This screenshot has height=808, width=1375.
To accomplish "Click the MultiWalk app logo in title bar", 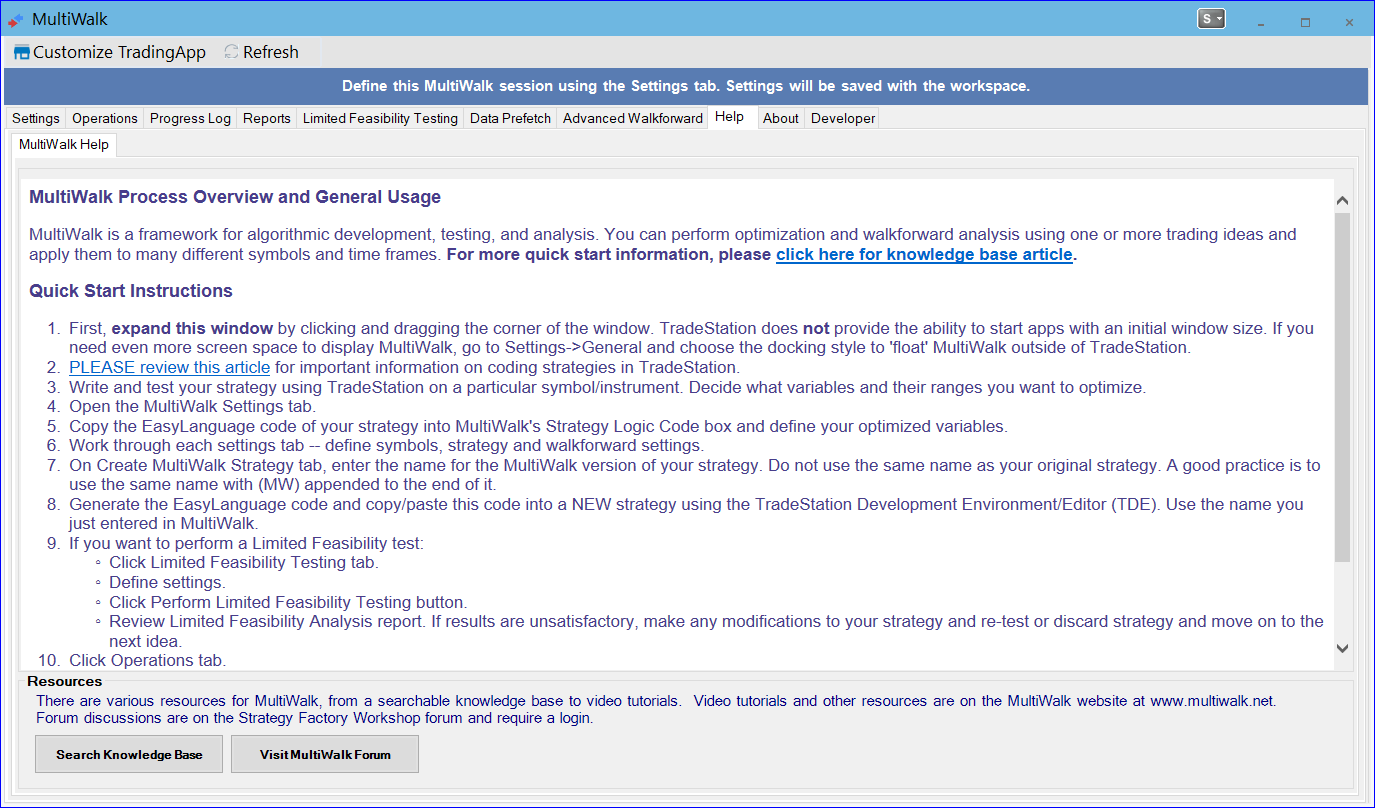I will pos(15,19).
